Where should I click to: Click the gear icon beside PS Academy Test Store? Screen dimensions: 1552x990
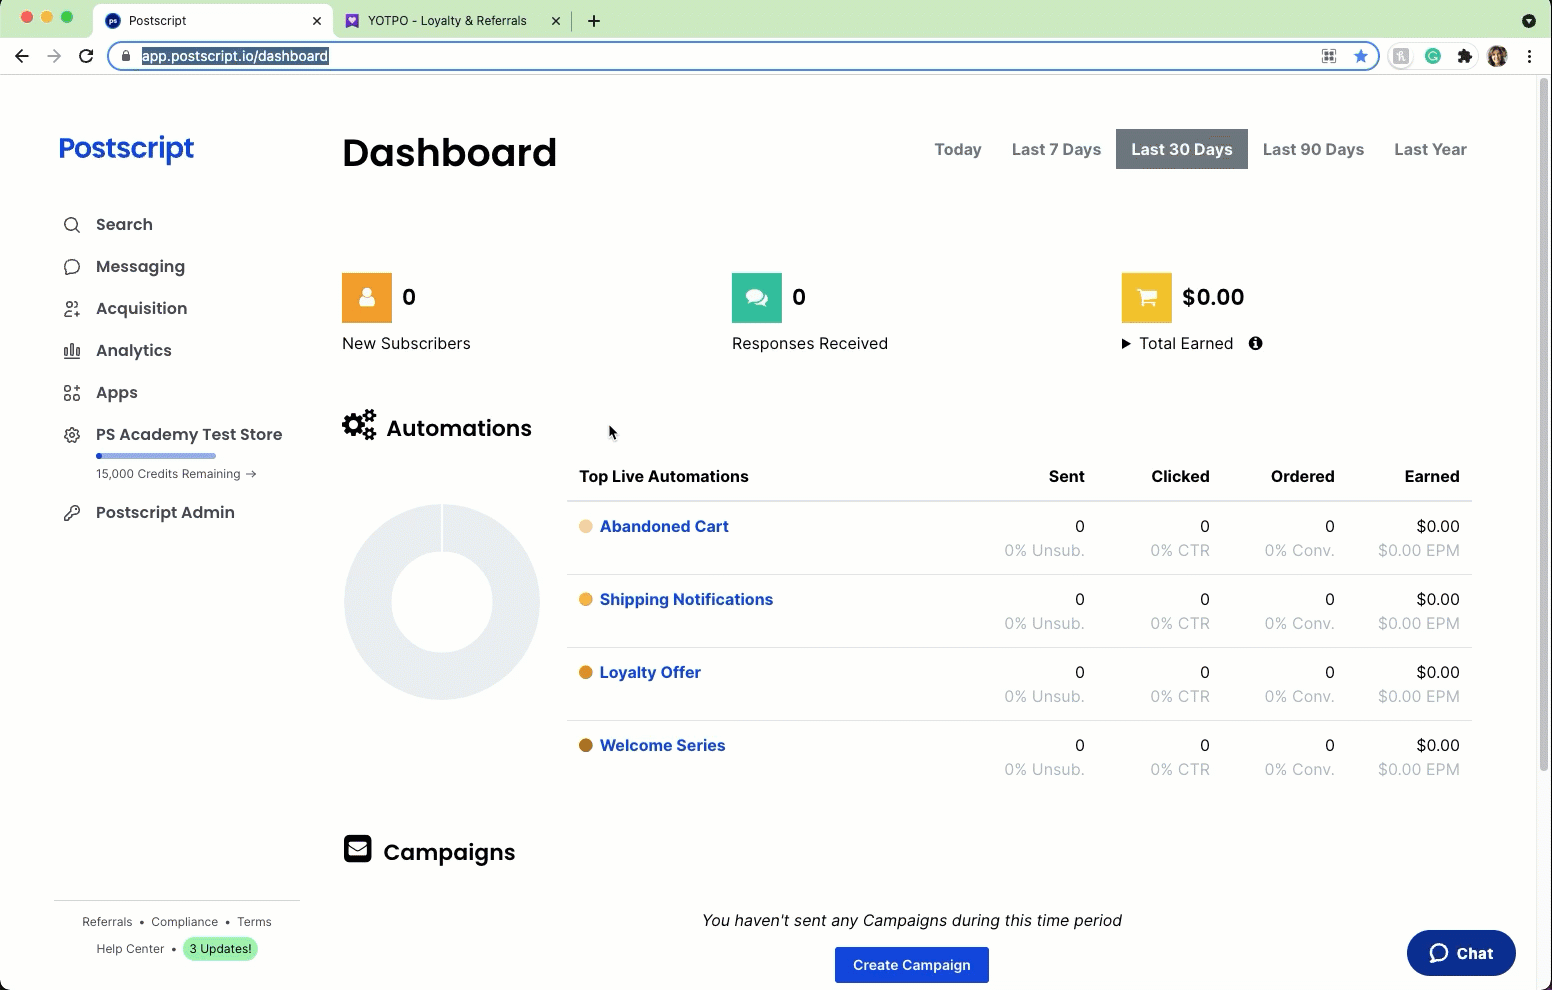[72, 435]
